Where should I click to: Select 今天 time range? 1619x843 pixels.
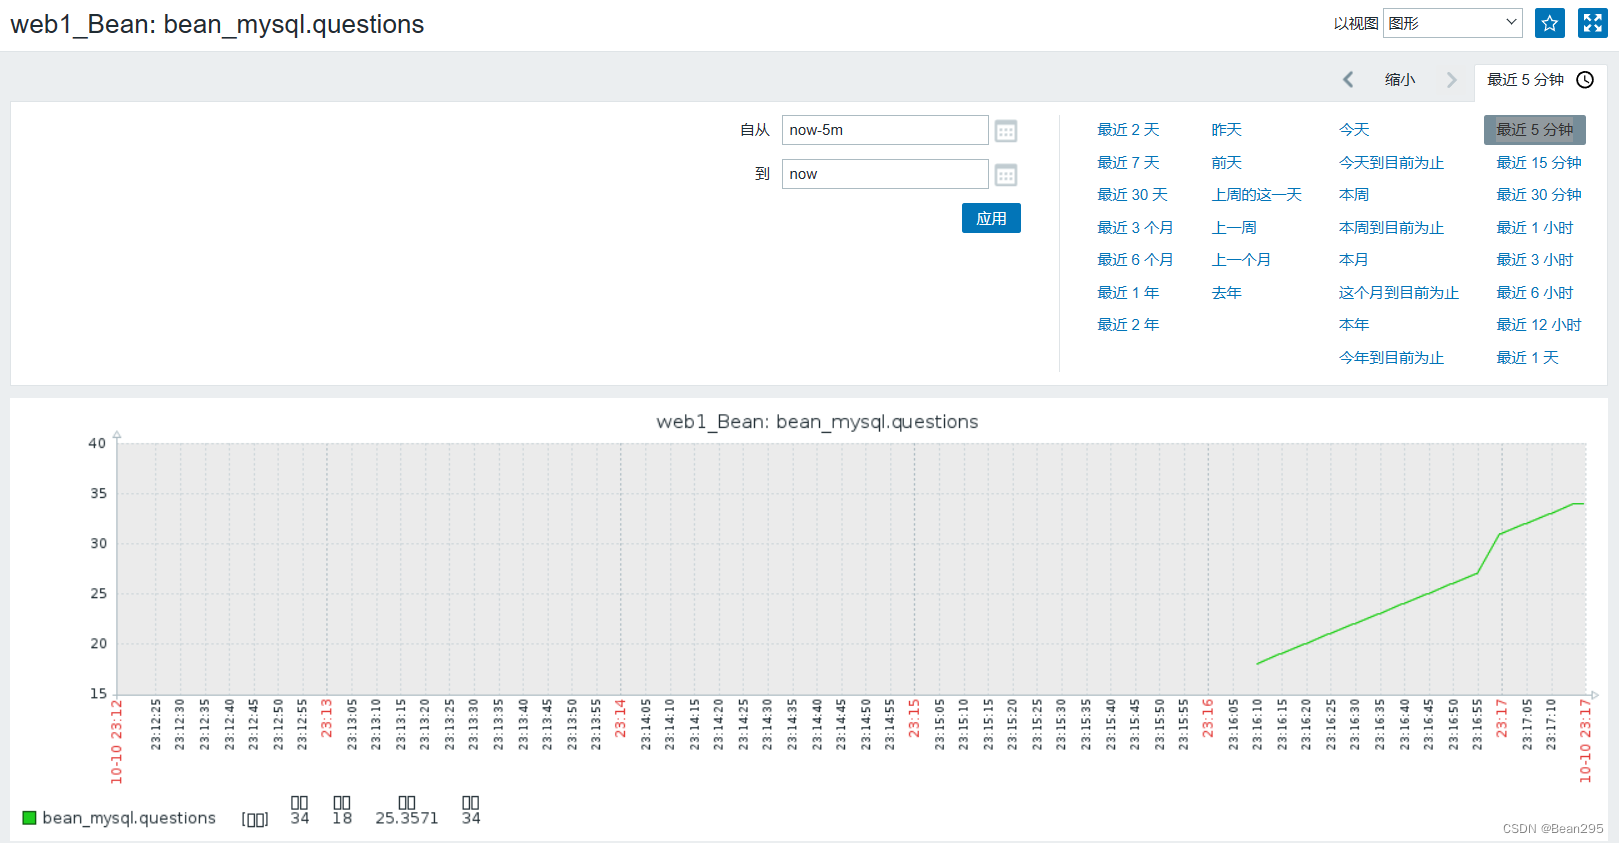[1354, 130]
